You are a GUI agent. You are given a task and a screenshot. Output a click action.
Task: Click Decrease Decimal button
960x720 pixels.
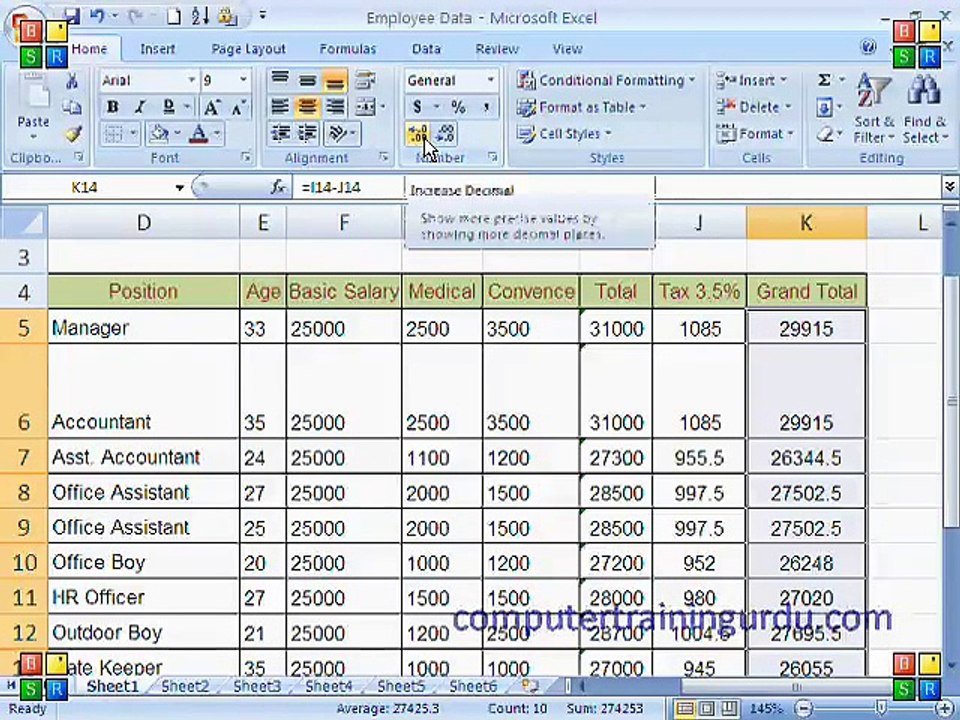445,134
